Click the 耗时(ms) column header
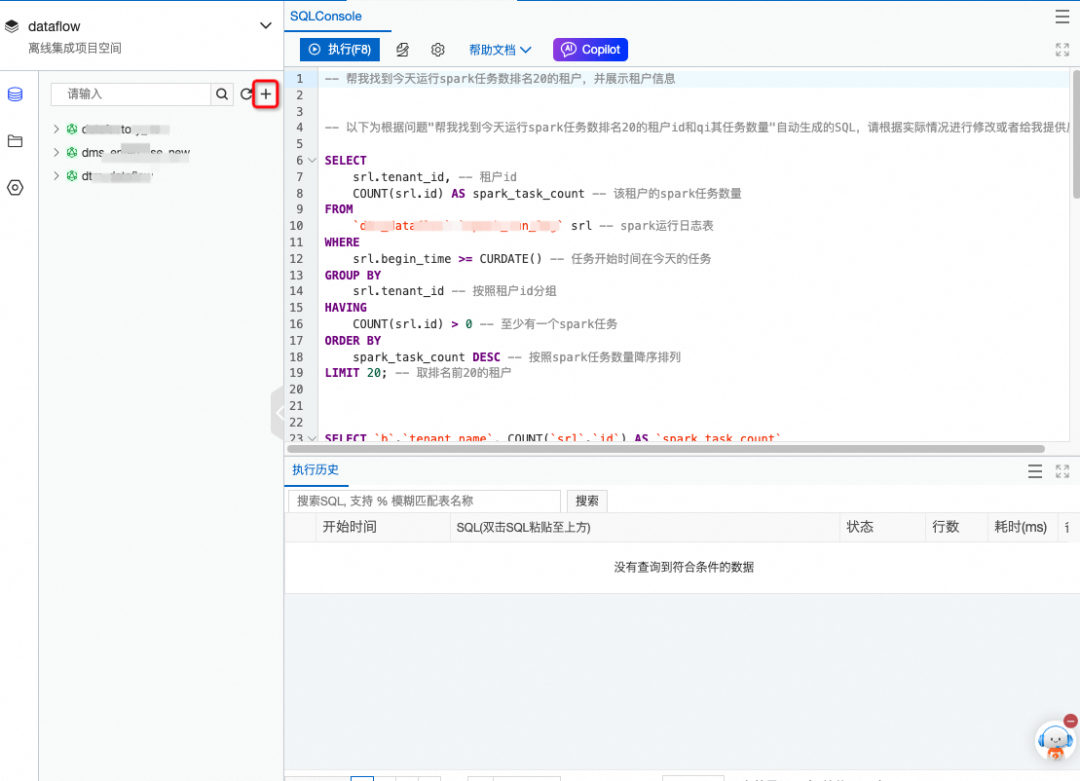 (1021, 527)
